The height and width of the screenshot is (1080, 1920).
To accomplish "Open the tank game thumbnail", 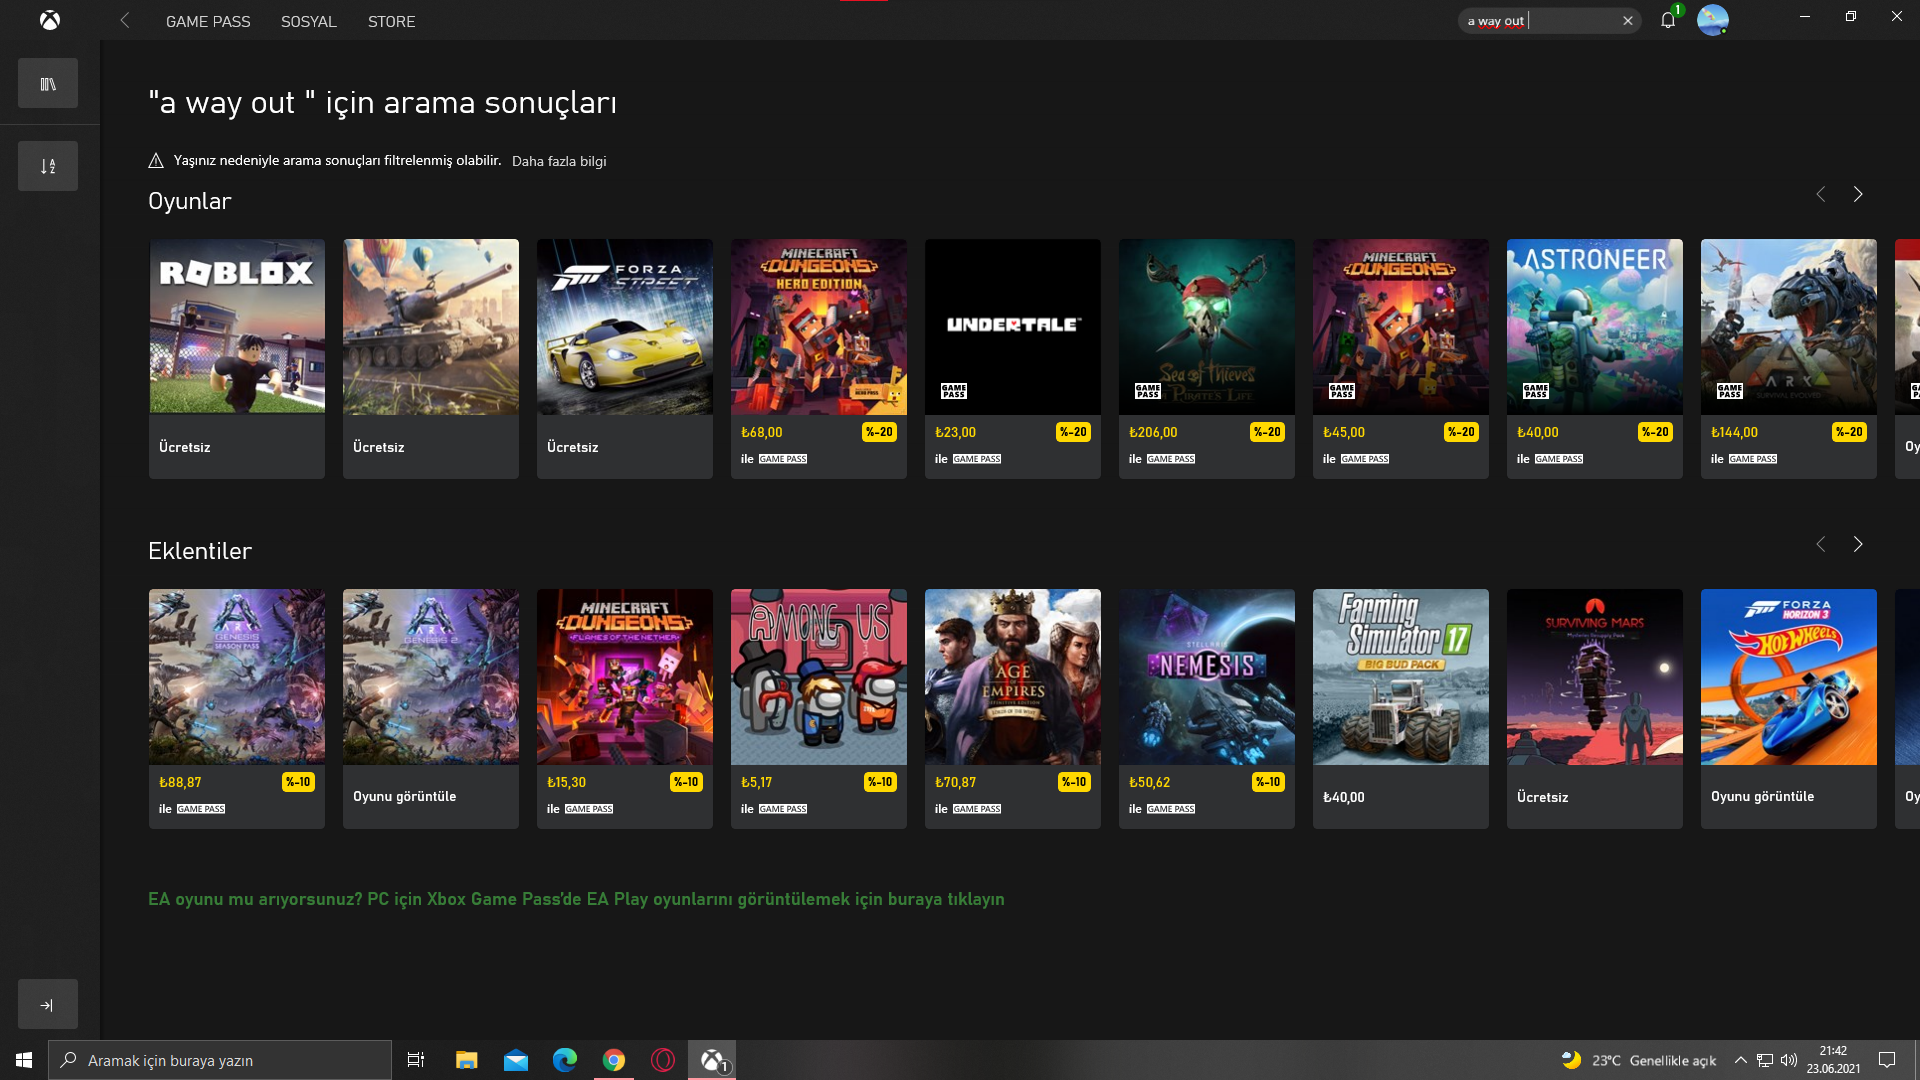I will 431,326.
